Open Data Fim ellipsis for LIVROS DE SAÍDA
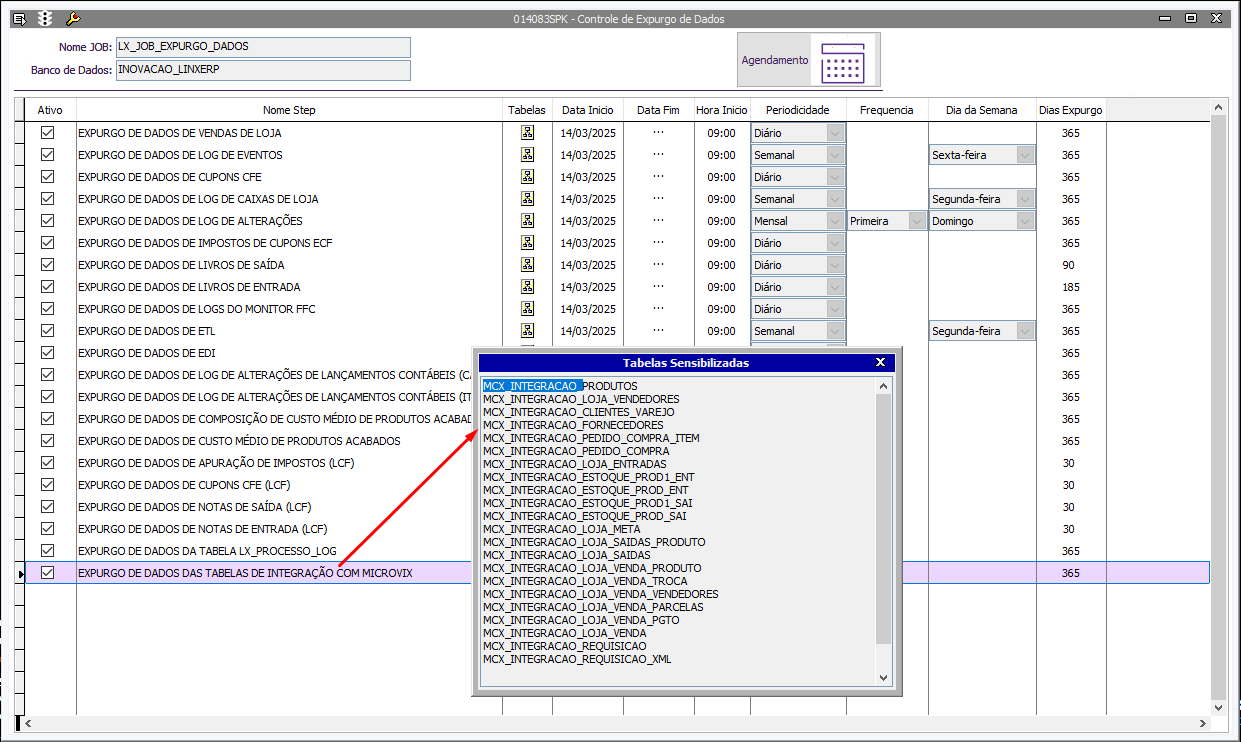The height and width of the screenshot is (742, 1241). coord(658,264)
